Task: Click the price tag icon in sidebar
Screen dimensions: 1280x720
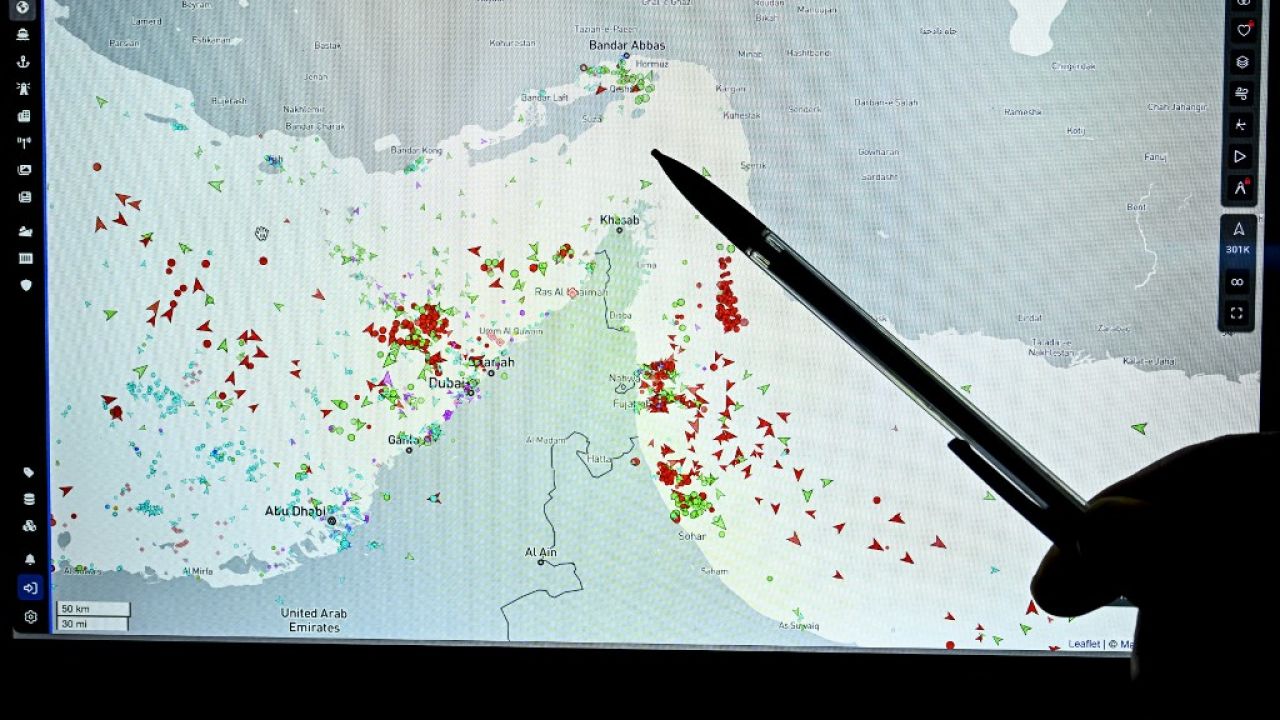Action: [28, 473]
